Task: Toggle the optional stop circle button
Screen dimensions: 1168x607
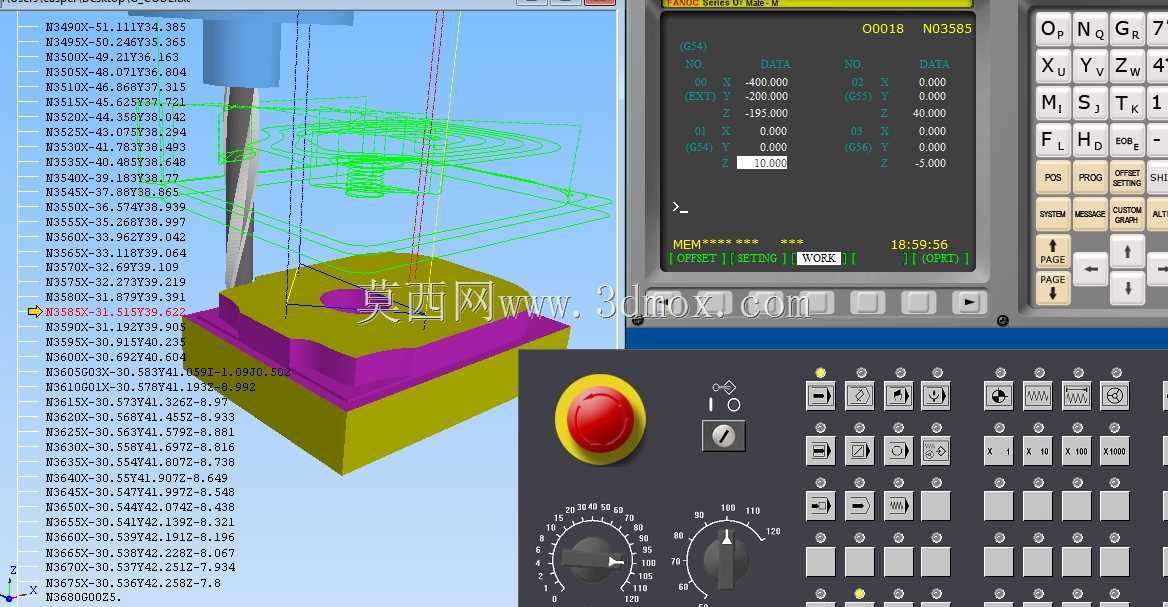Action: coord(898,451)
